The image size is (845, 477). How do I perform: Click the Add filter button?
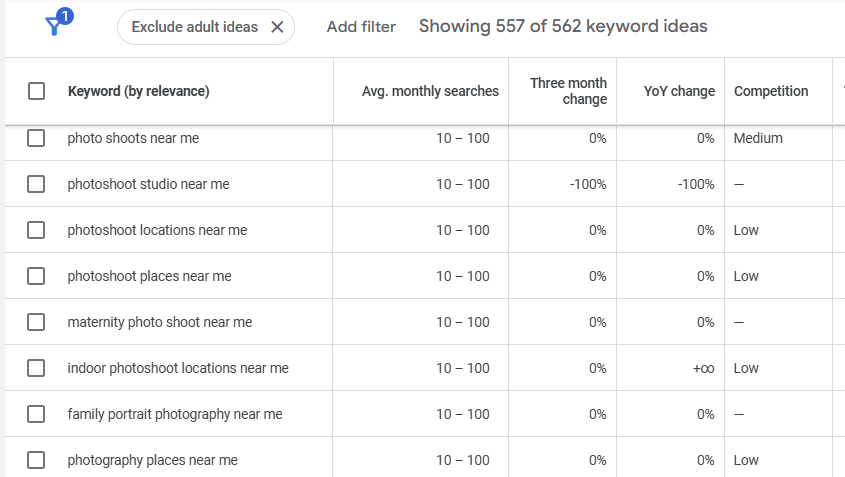point(361,27)
